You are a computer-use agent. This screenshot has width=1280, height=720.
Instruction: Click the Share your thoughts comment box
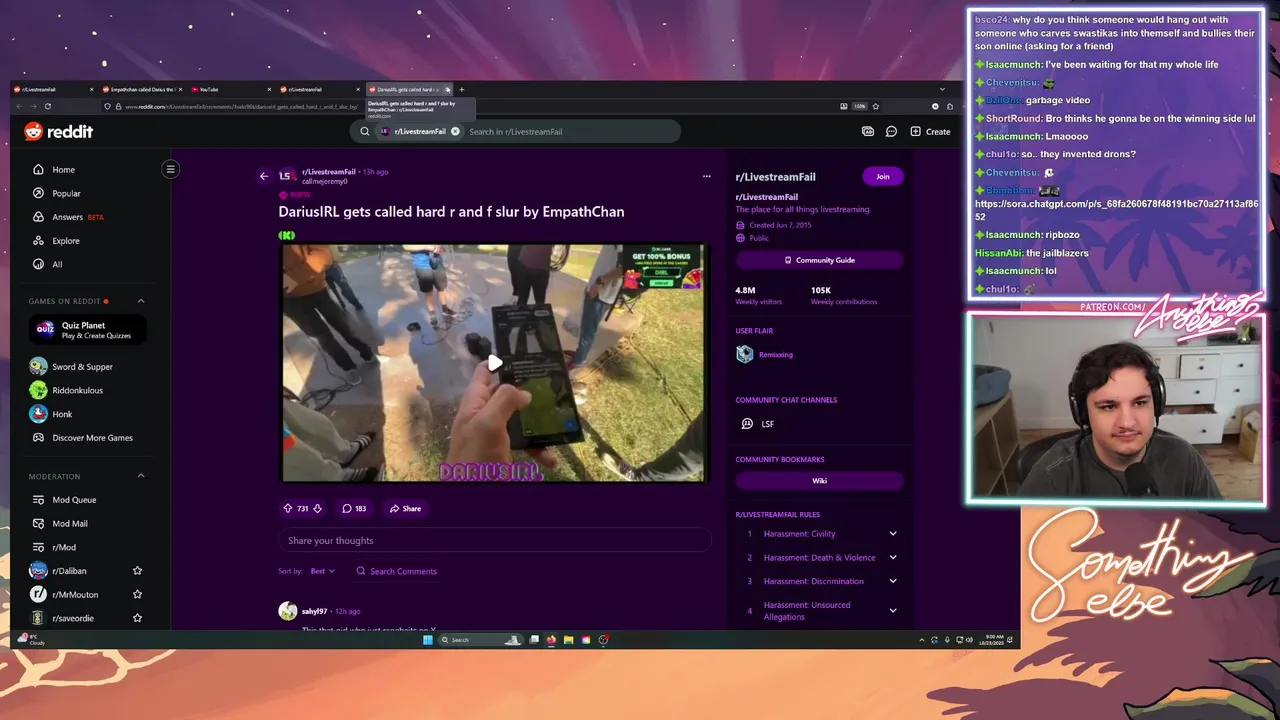pyautogui.click(x=494, y=541)
